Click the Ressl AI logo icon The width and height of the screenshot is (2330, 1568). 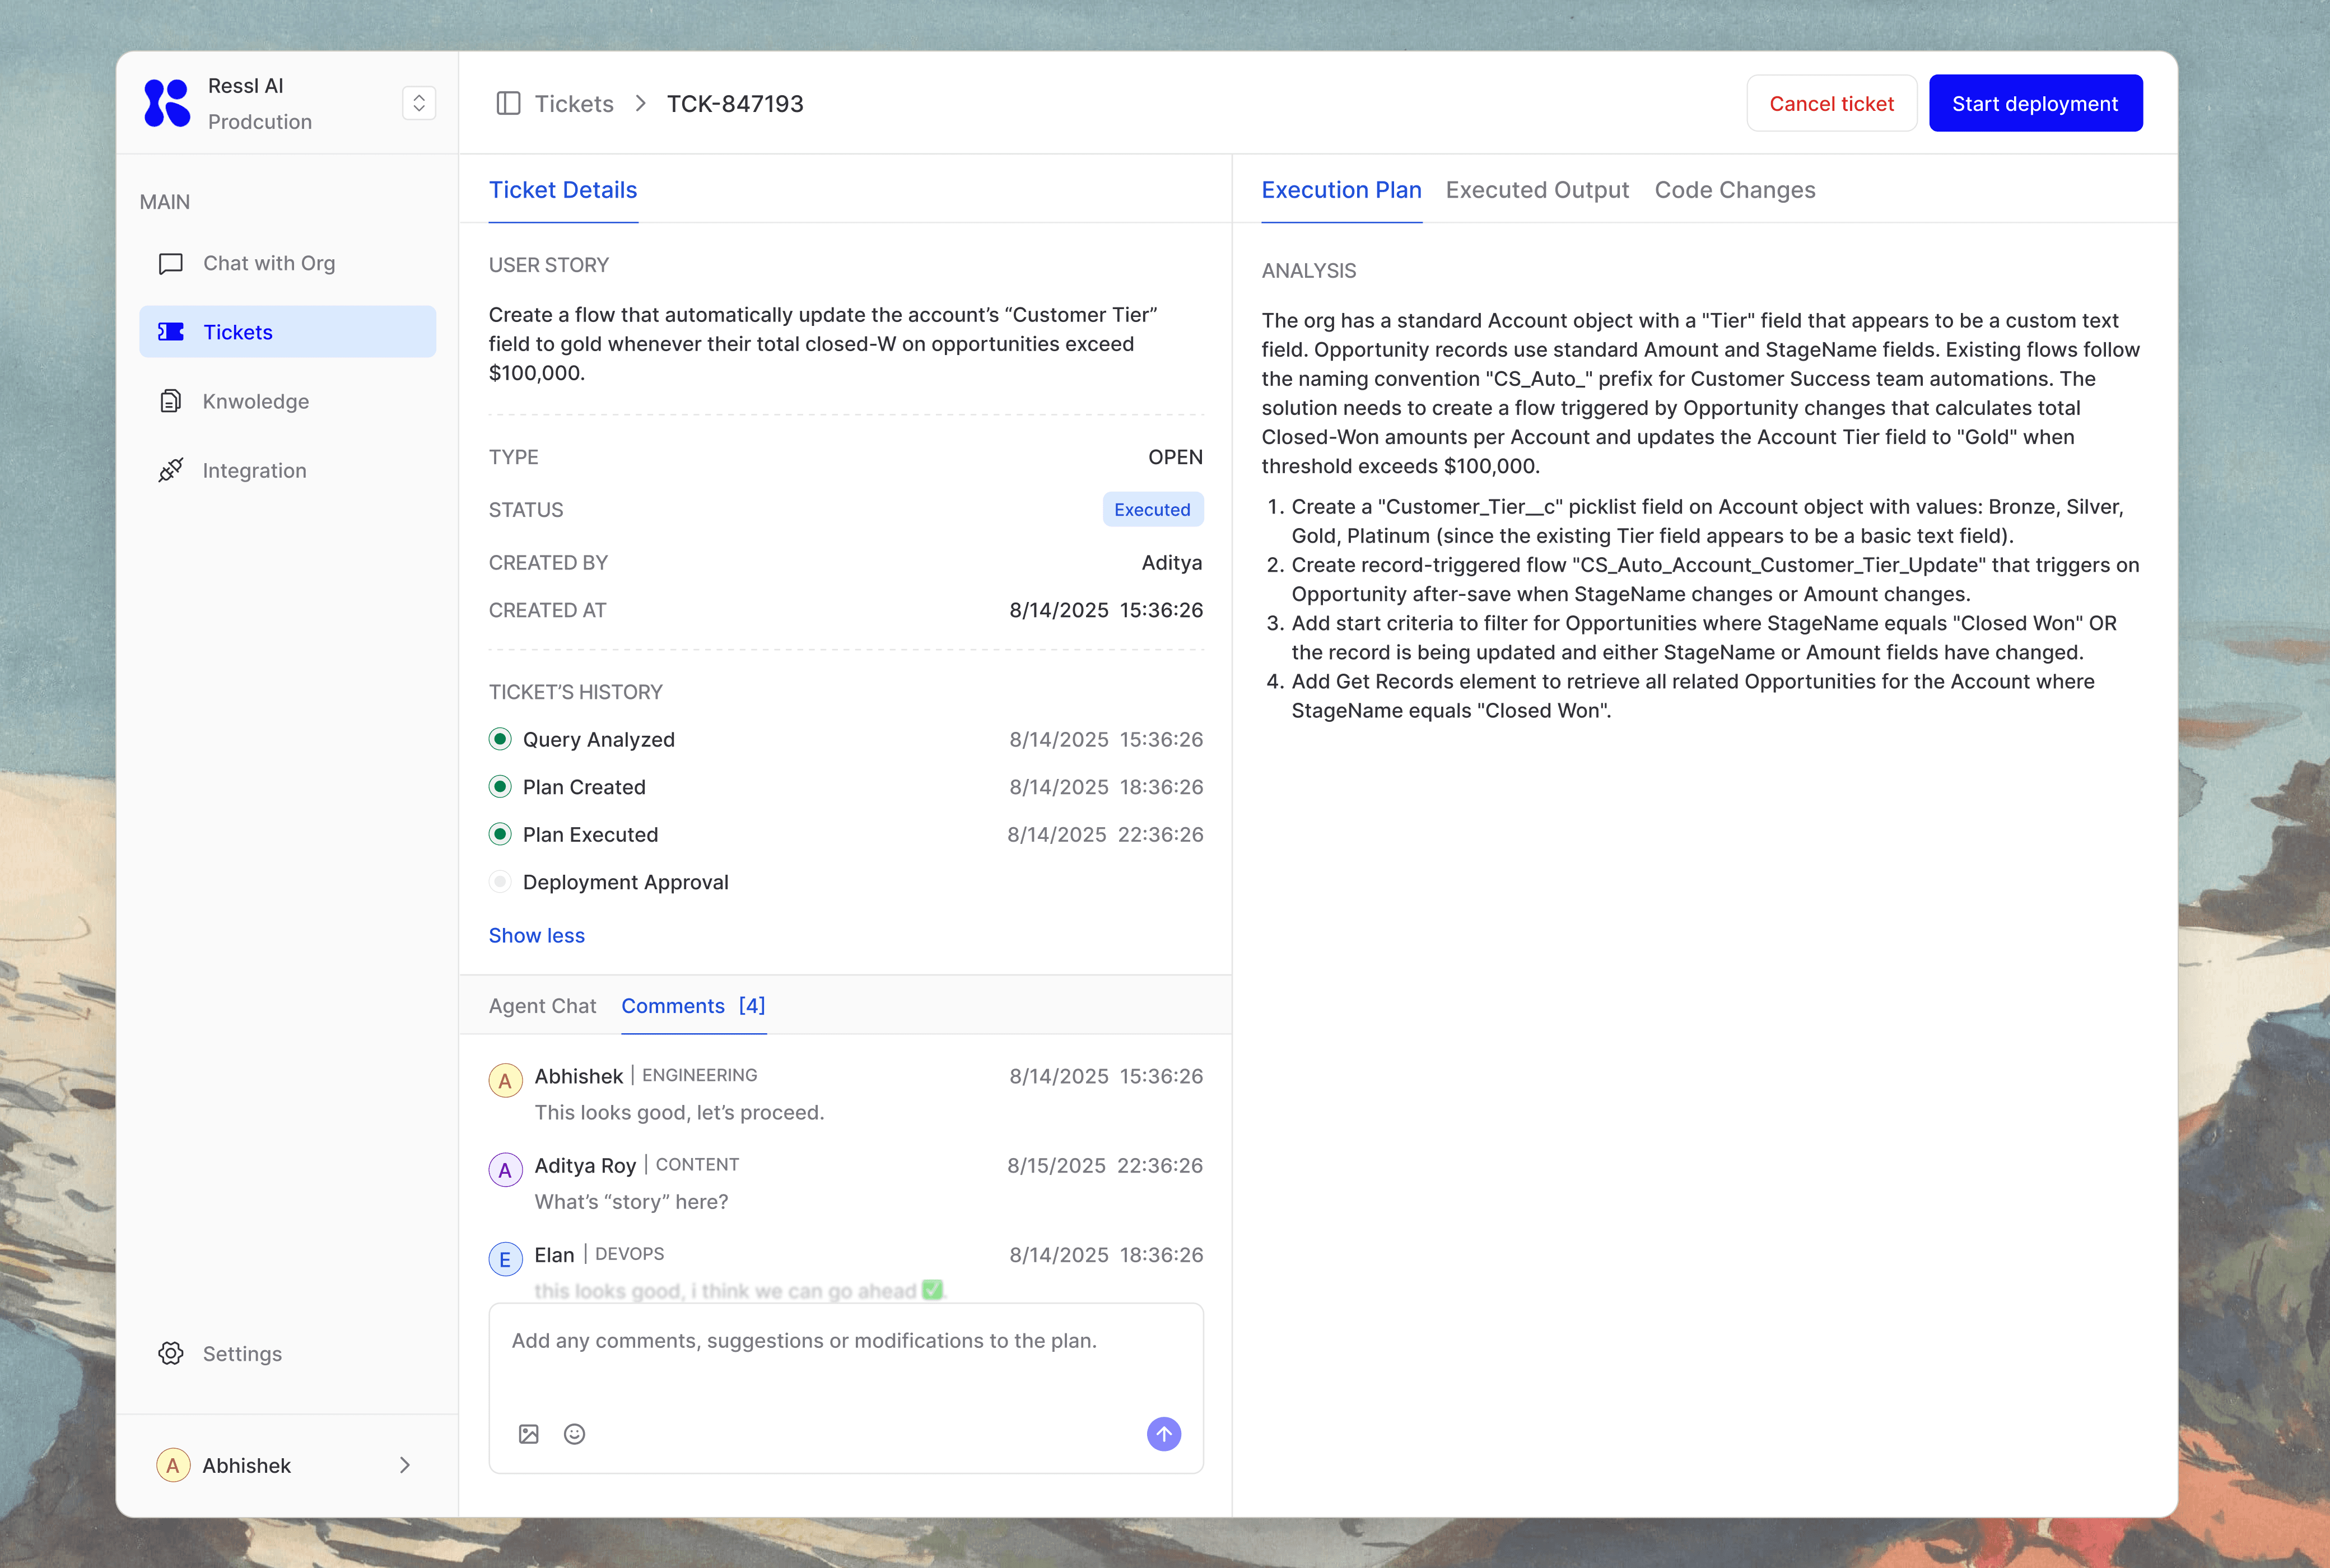[167, 103]
